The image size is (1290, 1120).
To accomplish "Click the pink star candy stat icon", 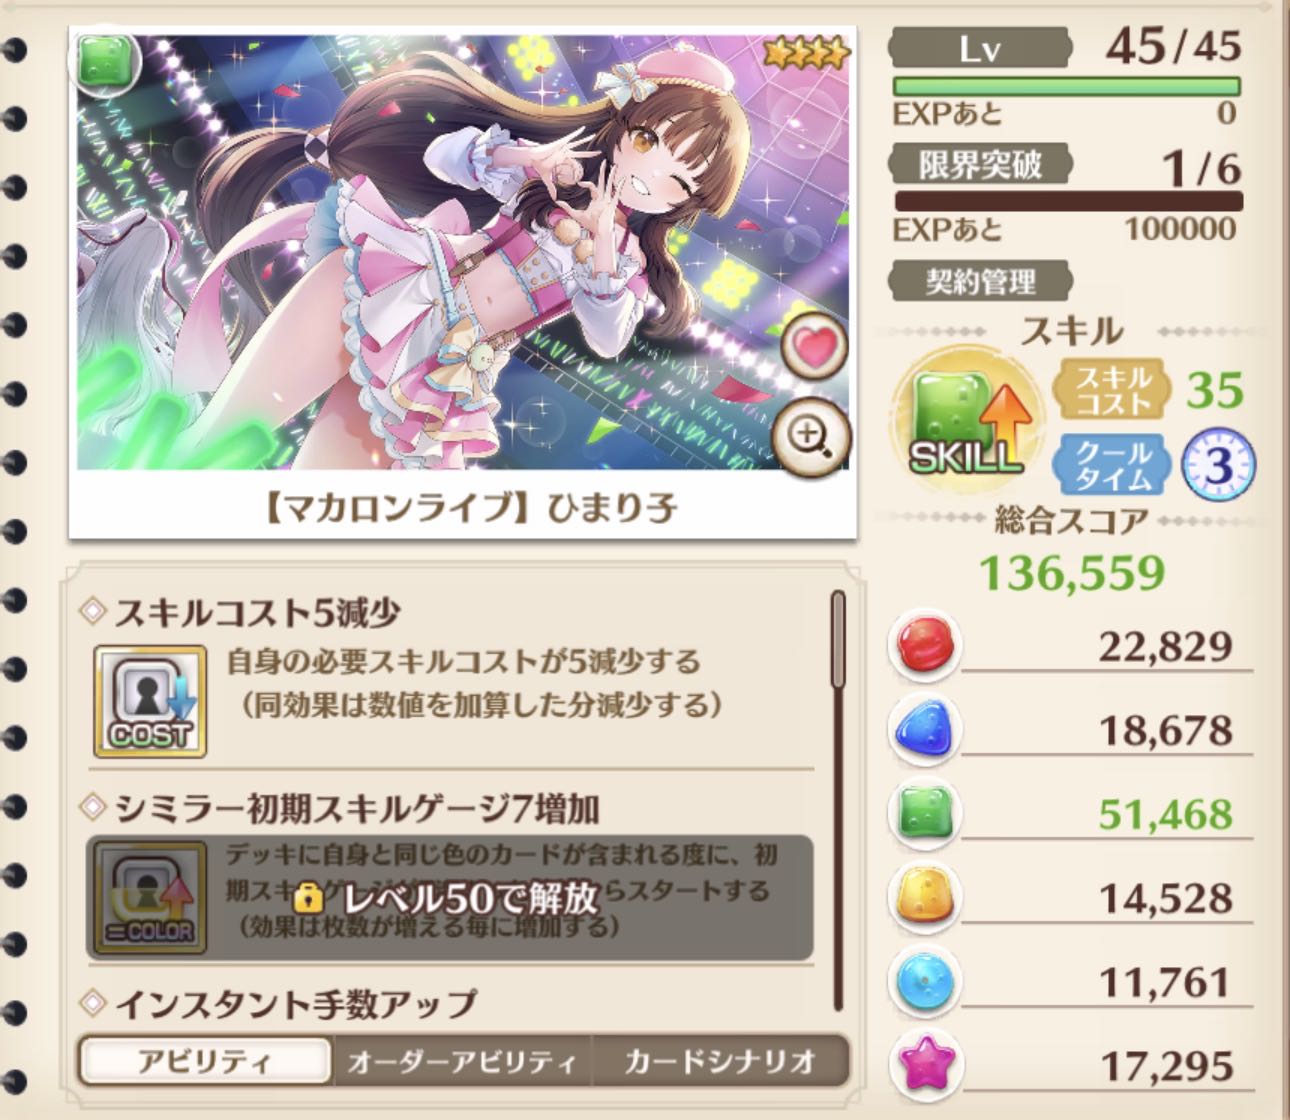I will 925,1065.
